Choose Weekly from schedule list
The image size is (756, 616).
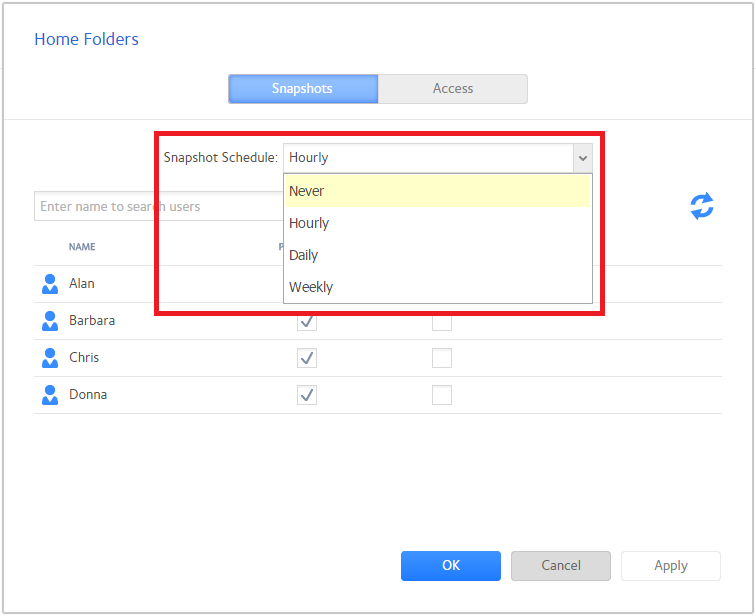click(x=438, y=287)
